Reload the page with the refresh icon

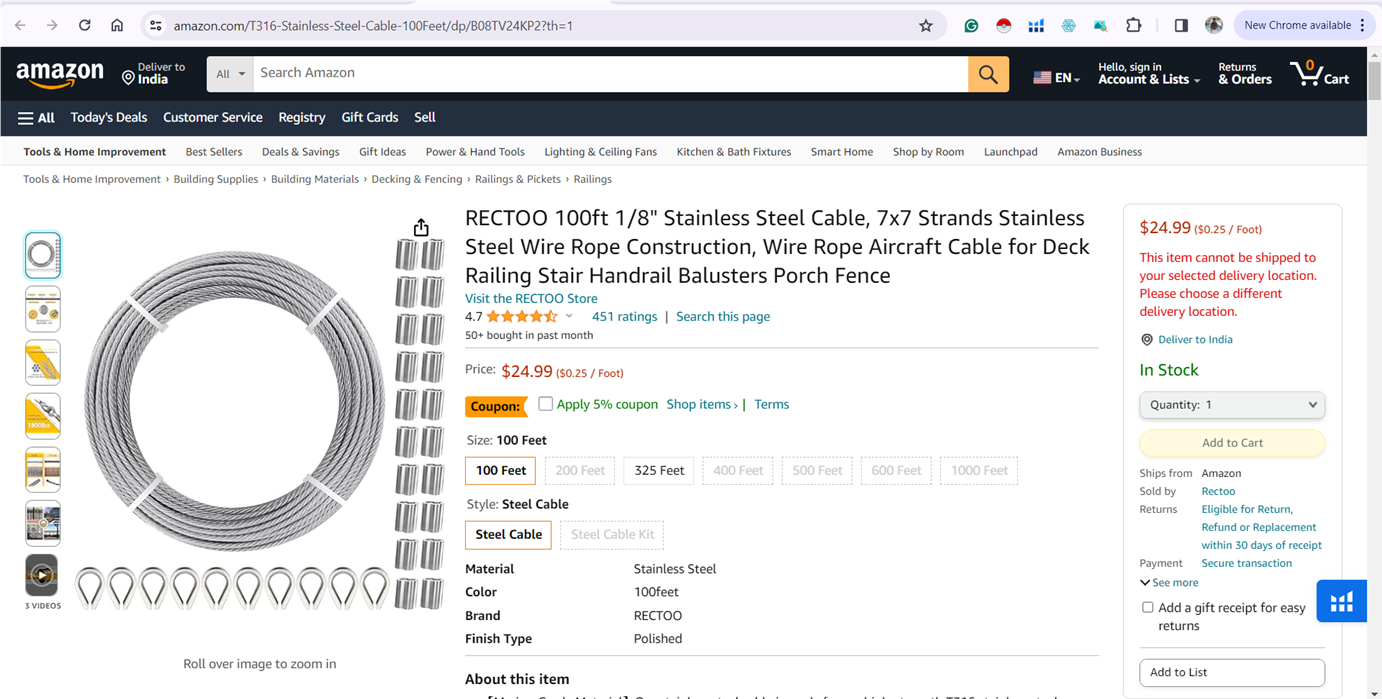point(85,25)
